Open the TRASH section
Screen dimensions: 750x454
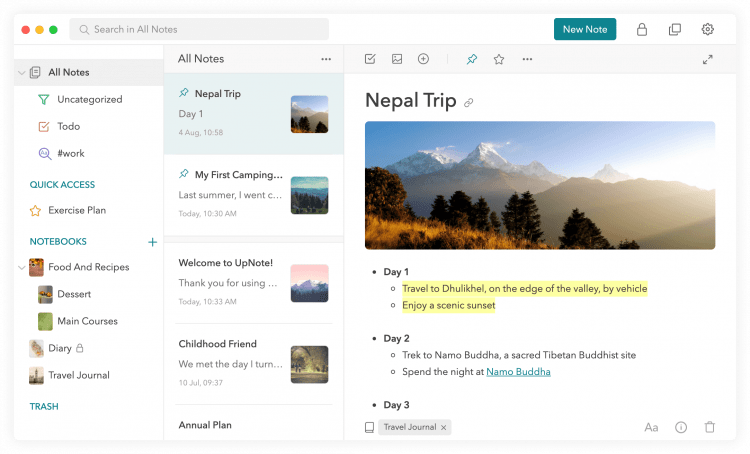44,407
